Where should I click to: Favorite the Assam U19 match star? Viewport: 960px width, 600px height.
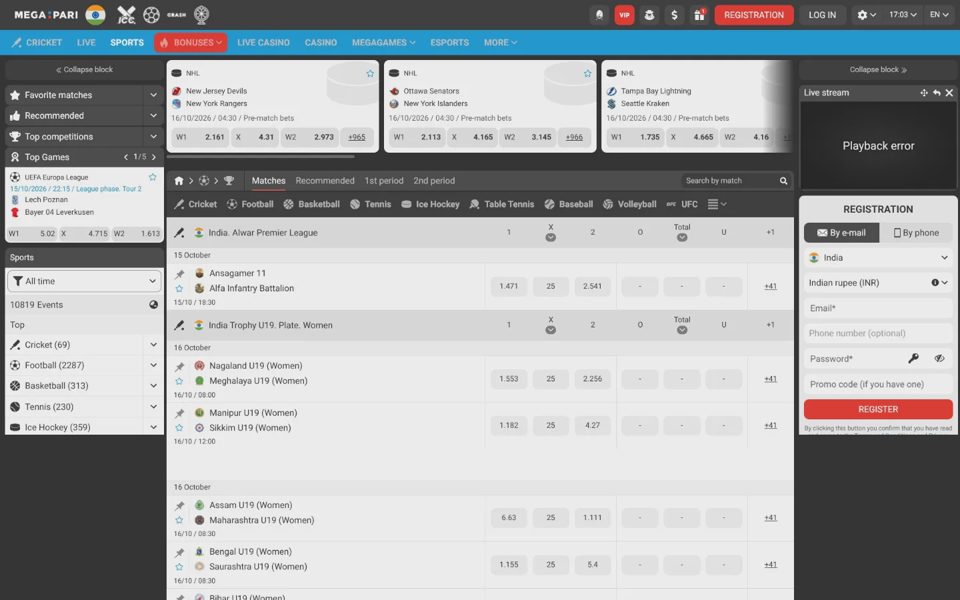coord(179,520)
